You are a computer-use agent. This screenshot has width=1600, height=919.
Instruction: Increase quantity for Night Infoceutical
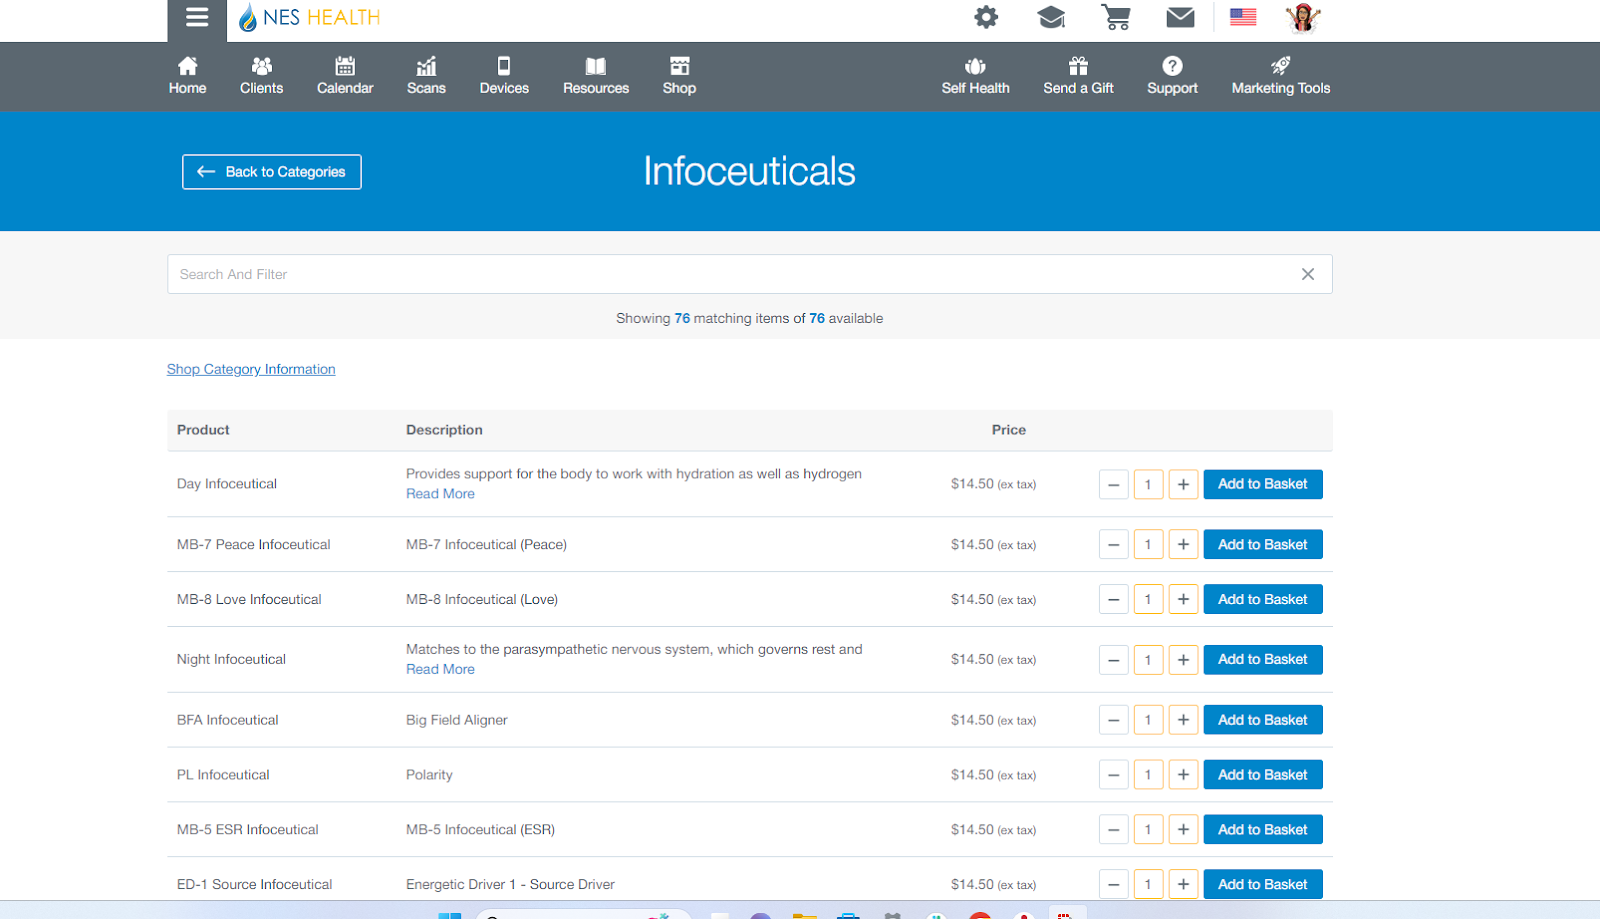[1183, 660]
